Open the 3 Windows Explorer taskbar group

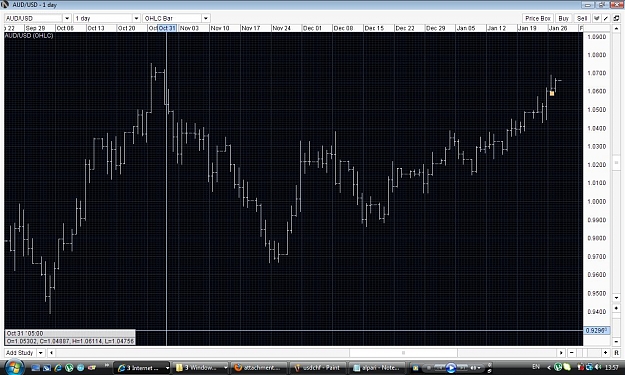tap(201, 368)
